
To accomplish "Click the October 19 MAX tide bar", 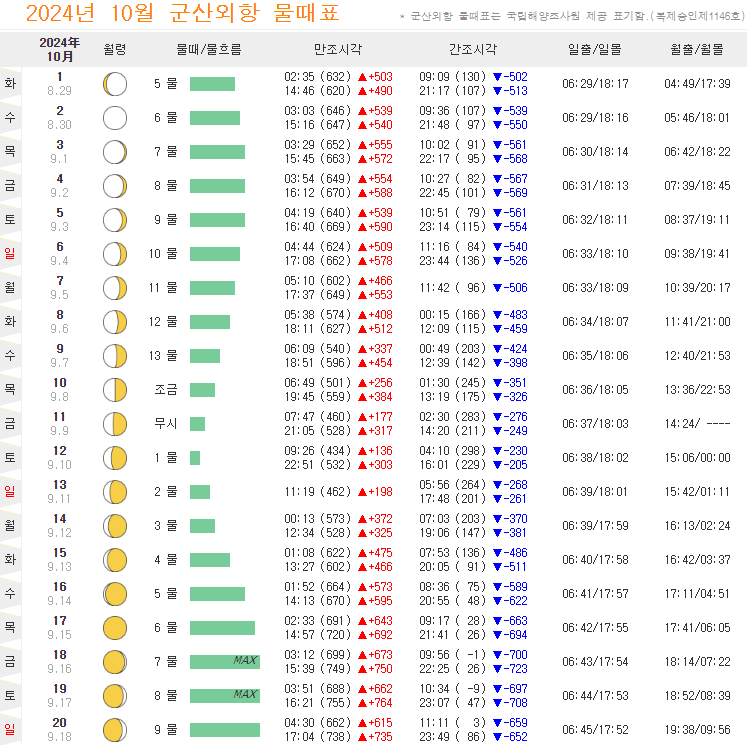I will (x=225, y=696).
